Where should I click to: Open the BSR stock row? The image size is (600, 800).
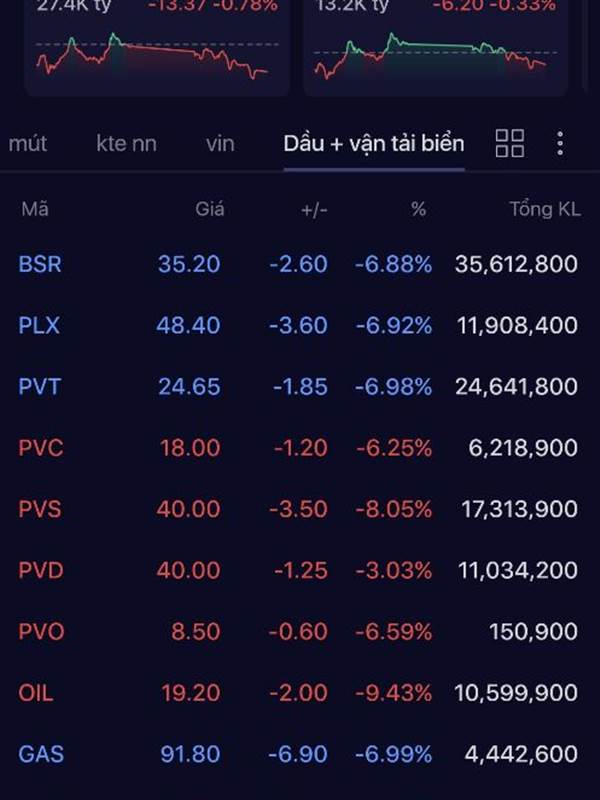[300, 264]
